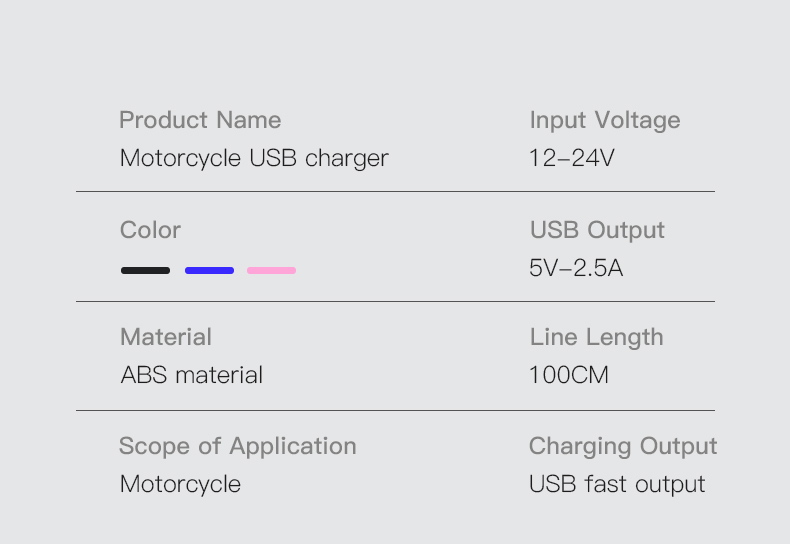Select the blue color swatch
This screenshot has width=790, height=544.
(x=210, y=270)
